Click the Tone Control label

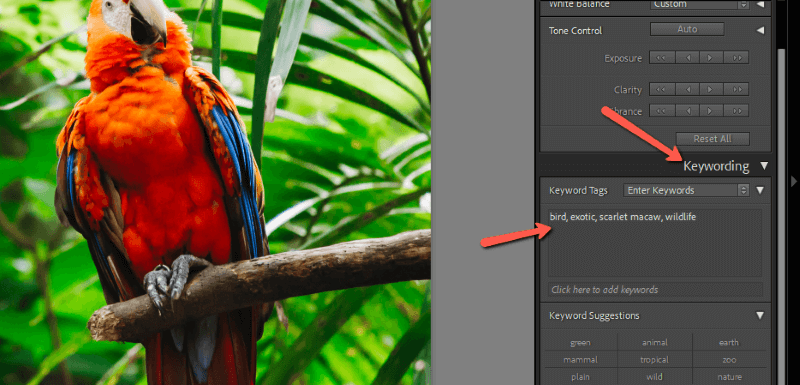click(576, 31)
